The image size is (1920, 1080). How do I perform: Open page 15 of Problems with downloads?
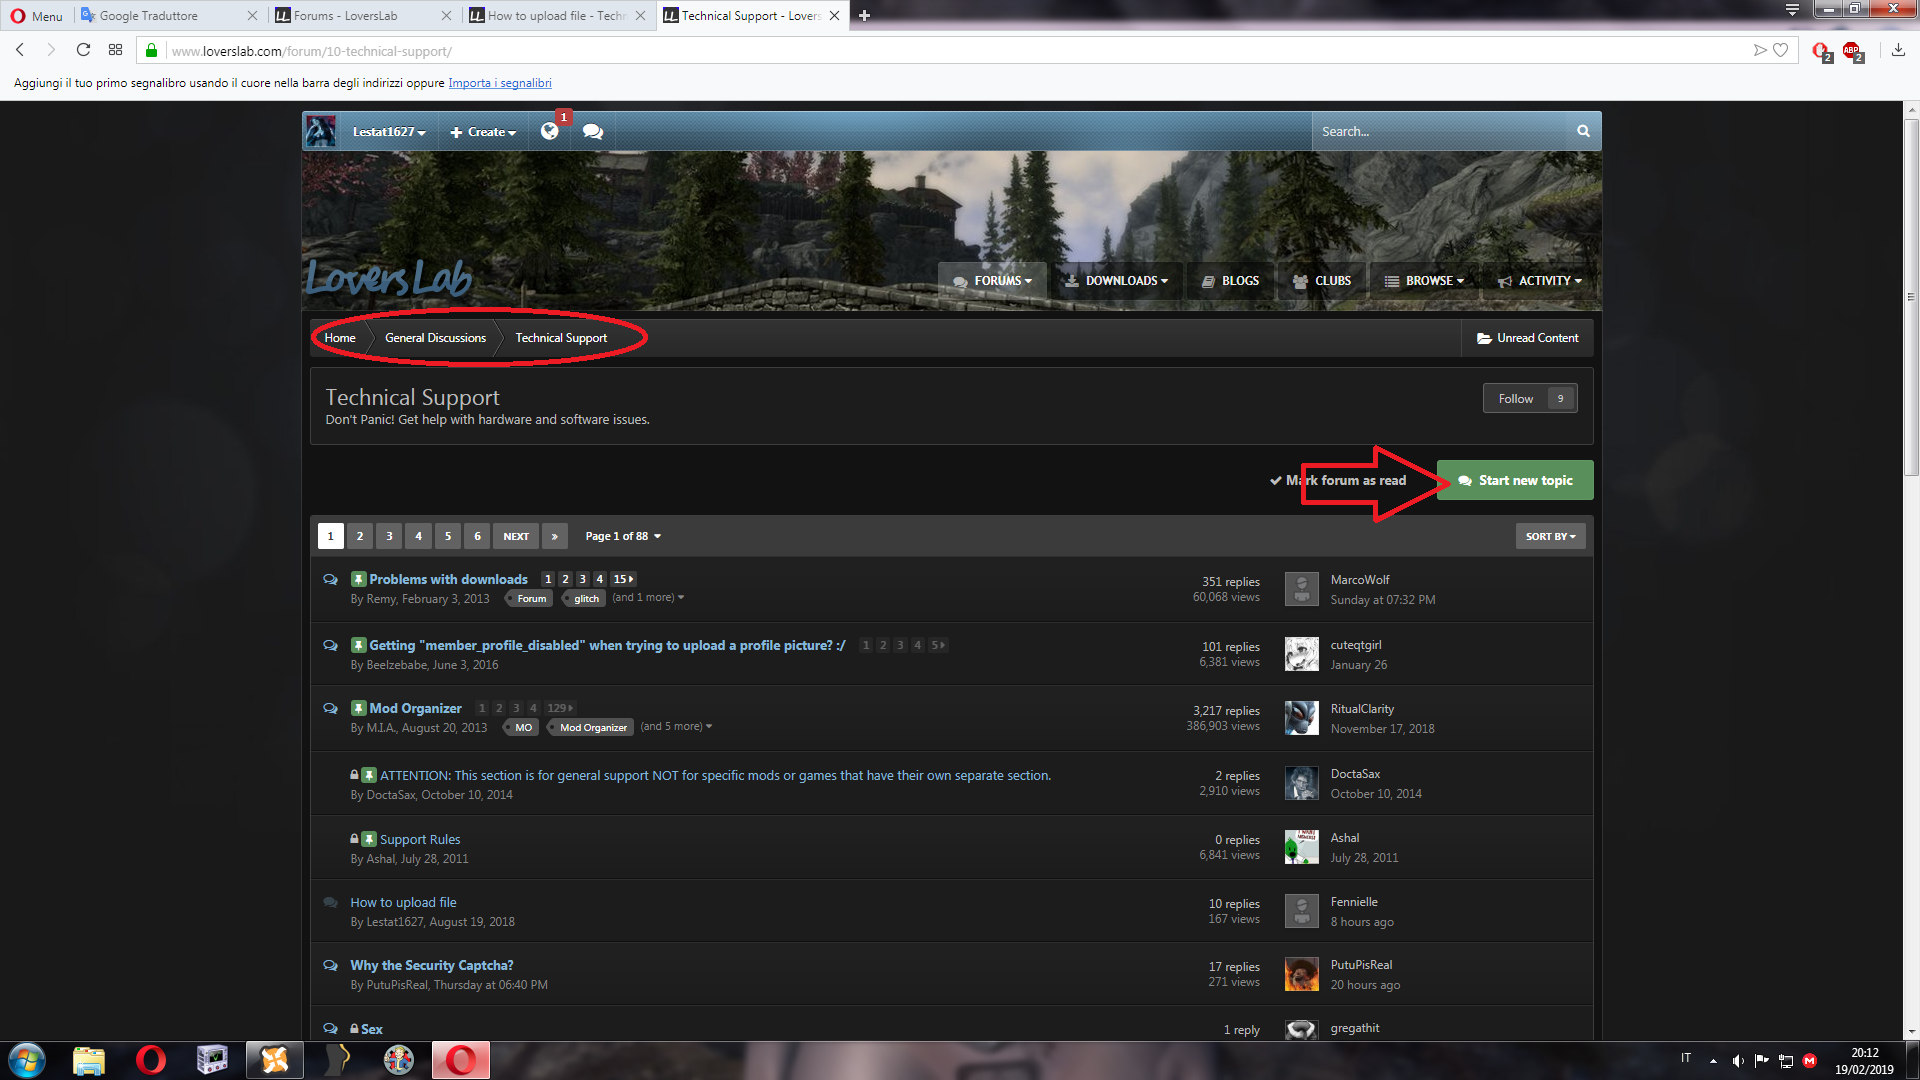(623, 579)
